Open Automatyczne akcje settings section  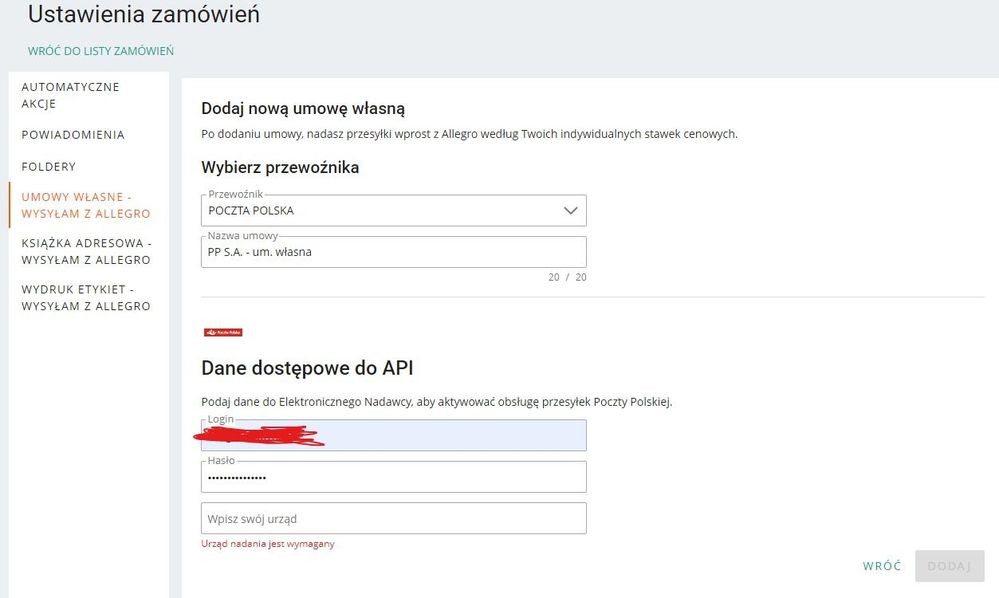pos(70,95)
